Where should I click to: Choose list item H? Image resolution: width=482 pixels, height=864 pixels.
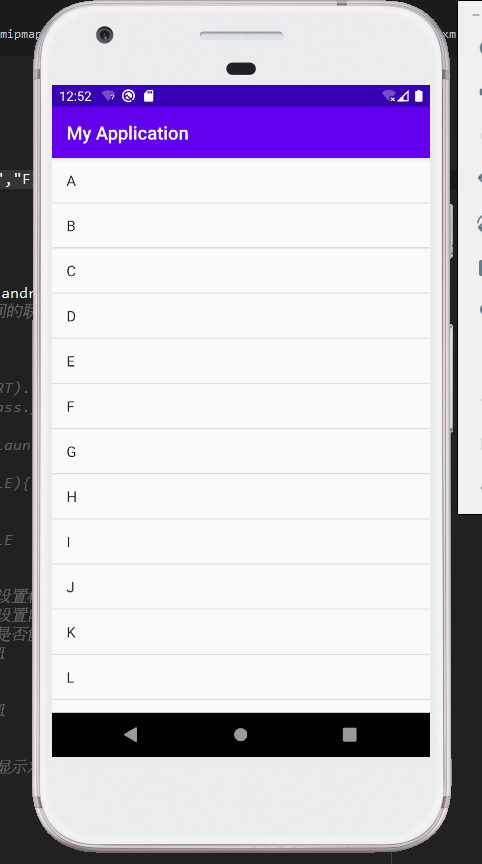point(241,497)
